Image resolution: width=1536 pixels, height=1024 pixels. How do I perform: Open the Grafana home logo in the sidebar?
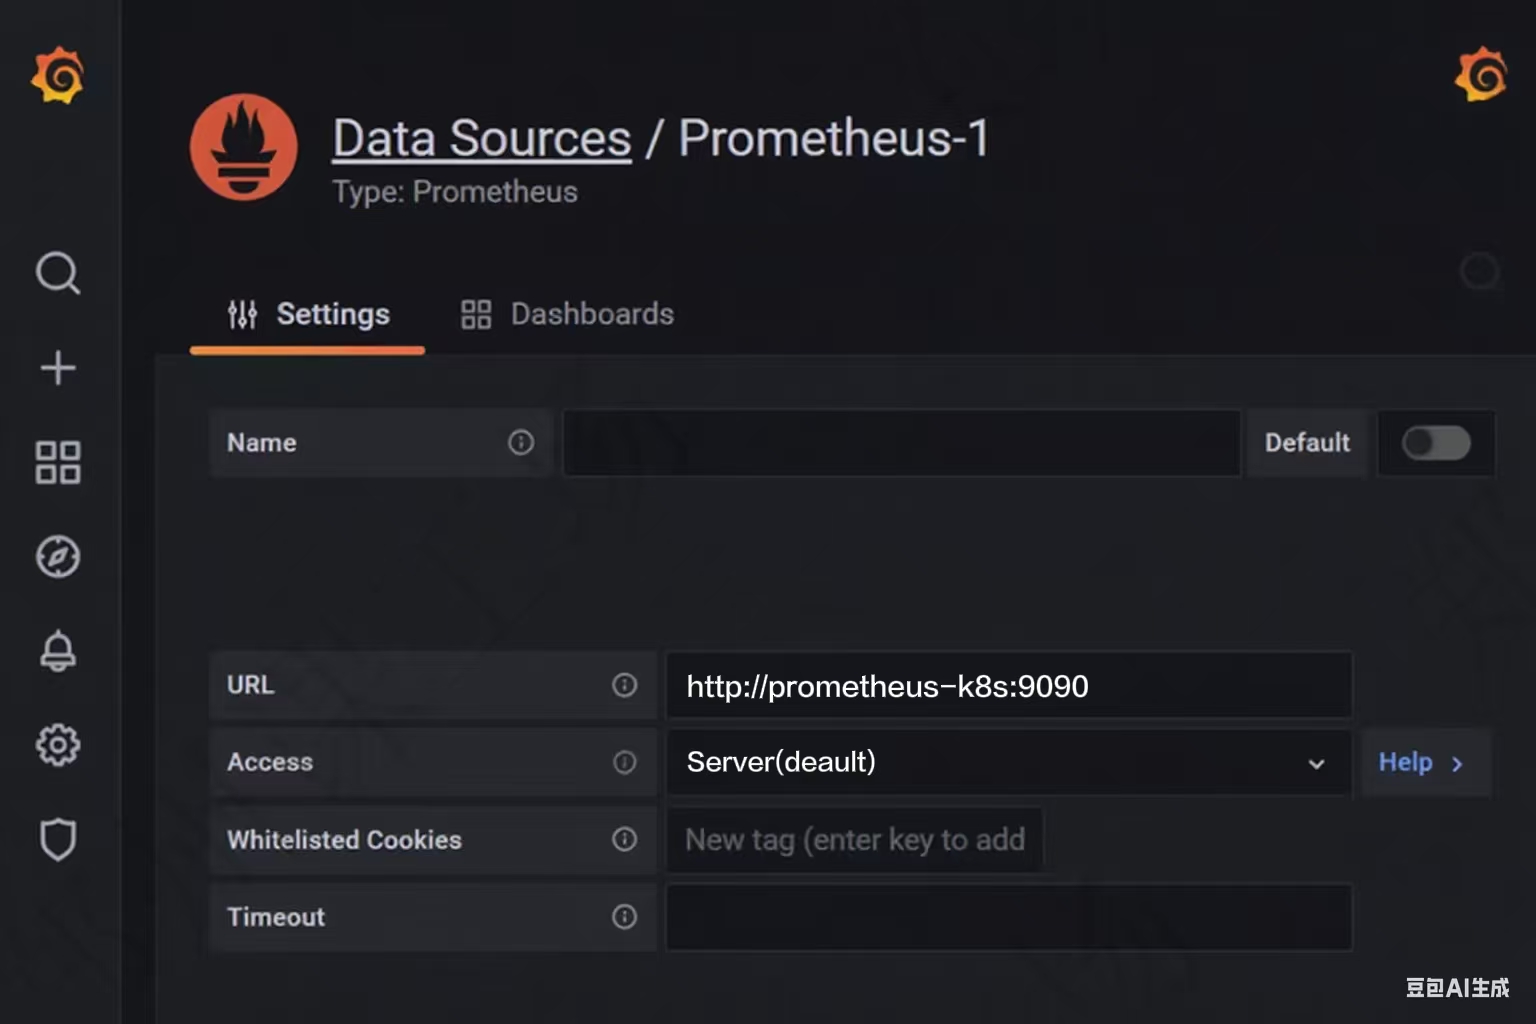click(57, 75)
